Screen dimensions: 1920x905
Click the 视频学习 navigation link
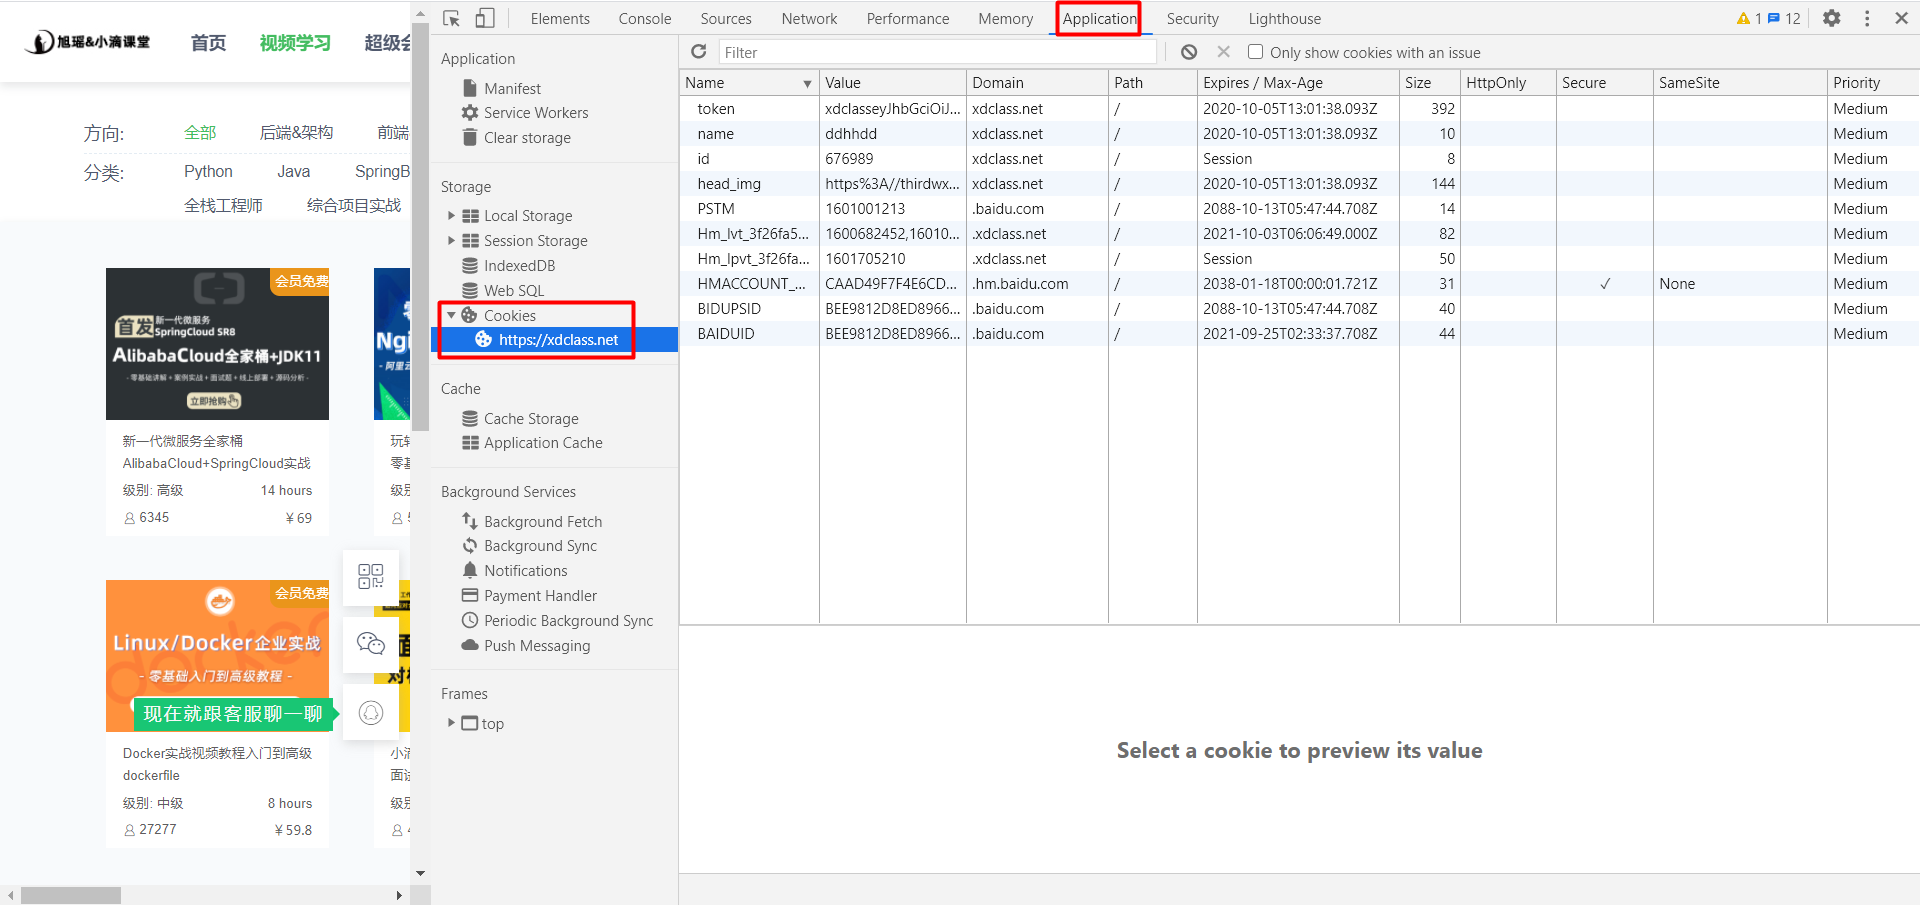(295, 43)
